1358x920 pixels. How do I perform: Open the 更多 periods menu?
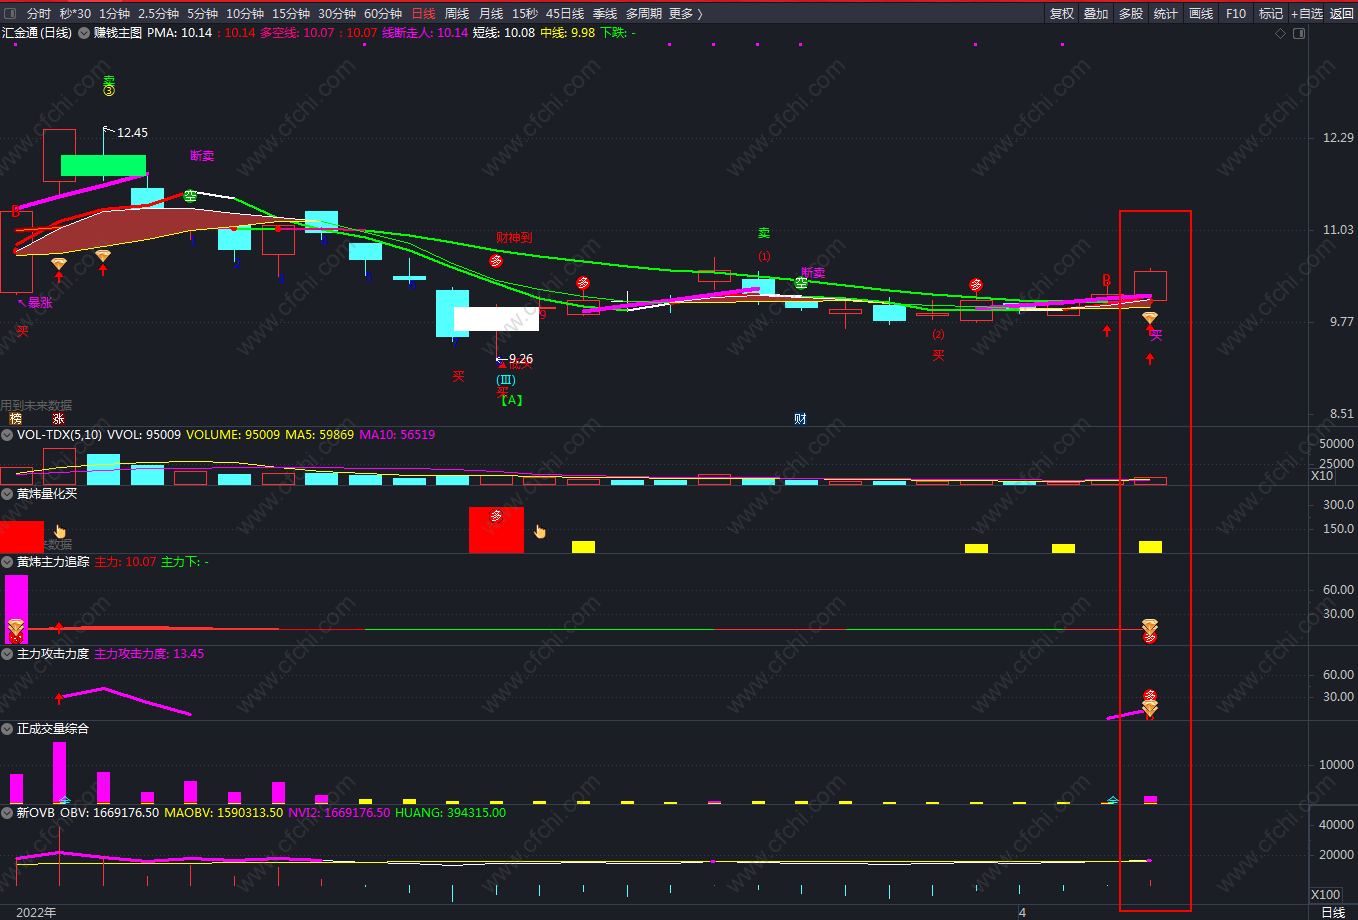[x=685, y=13]
